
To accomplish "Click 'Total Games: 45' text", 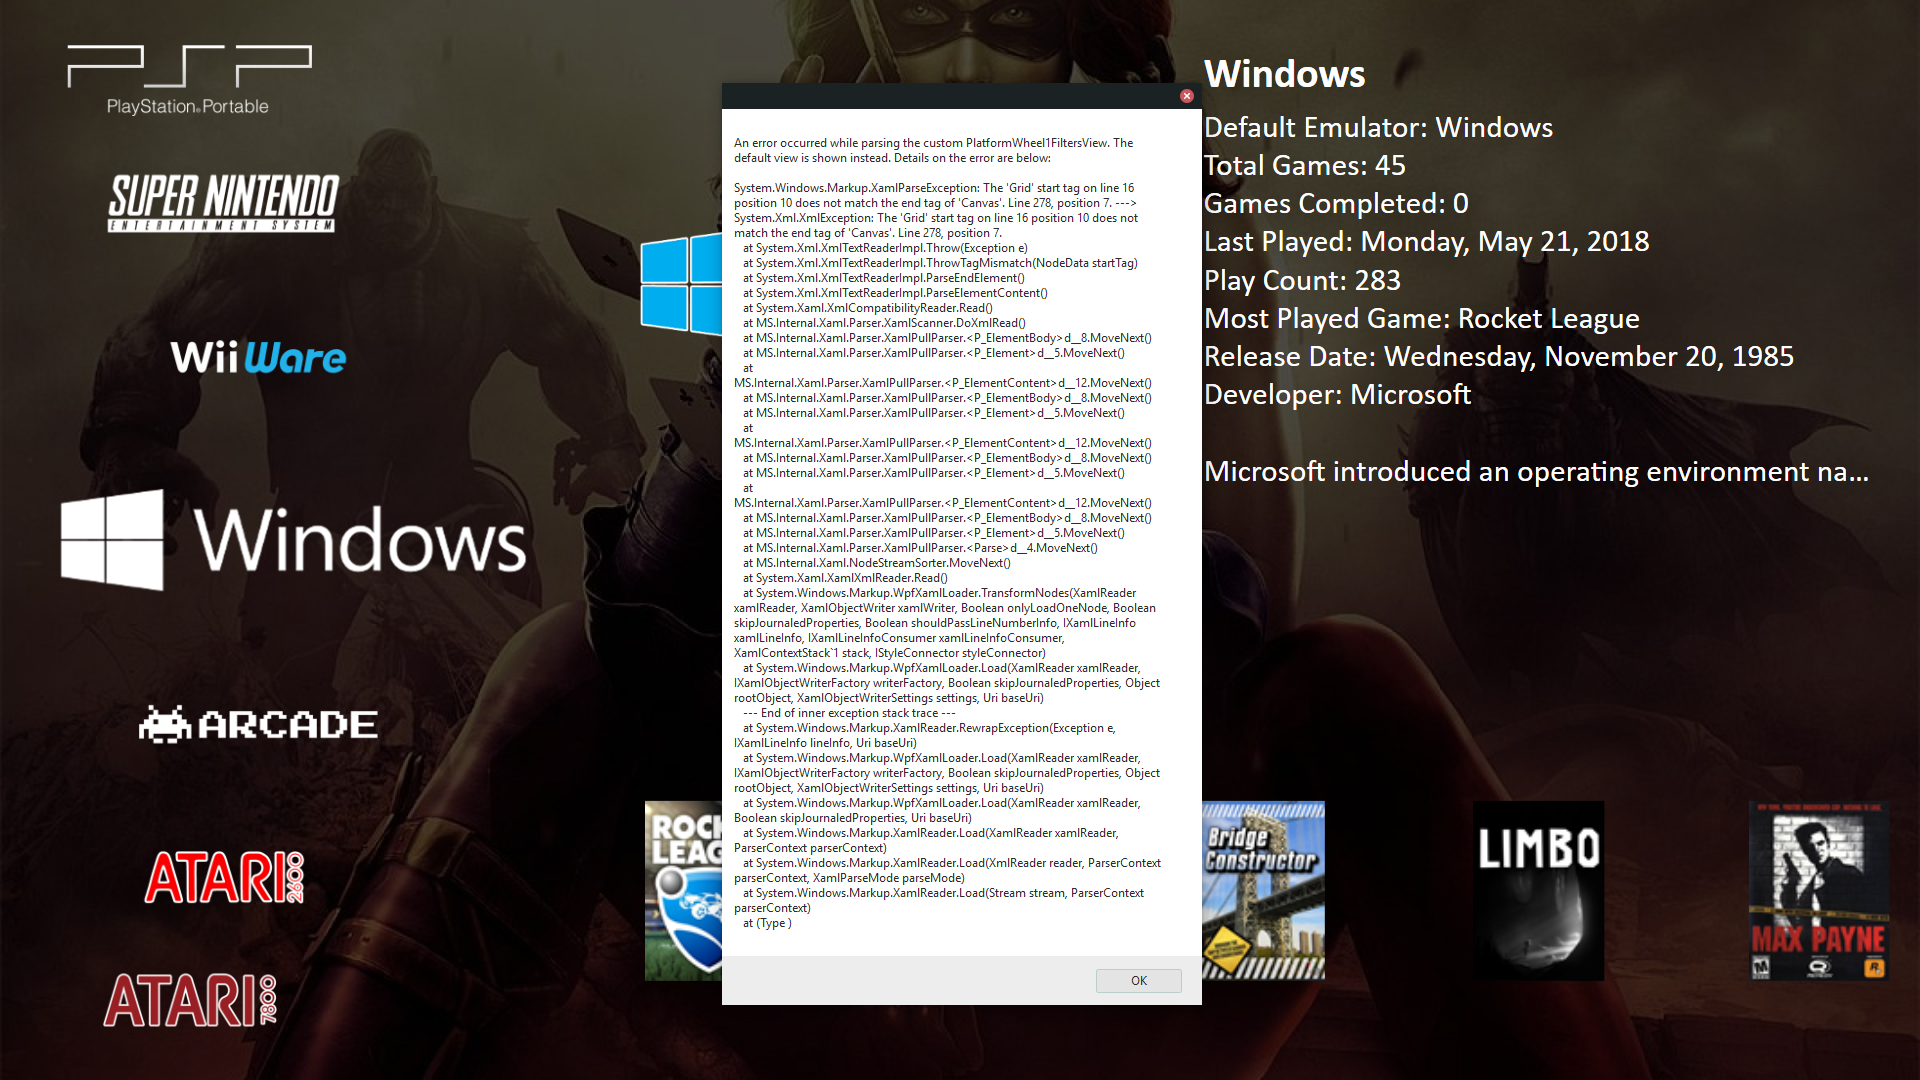I will pos(1304,166).
